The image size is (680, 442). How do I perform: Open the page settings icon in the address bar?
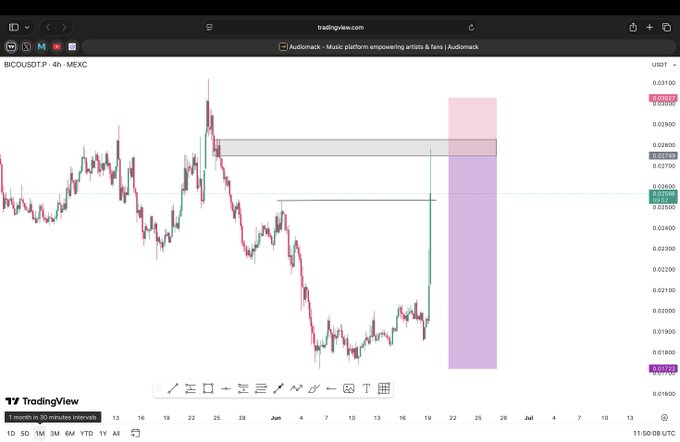[x=209, y=27]
